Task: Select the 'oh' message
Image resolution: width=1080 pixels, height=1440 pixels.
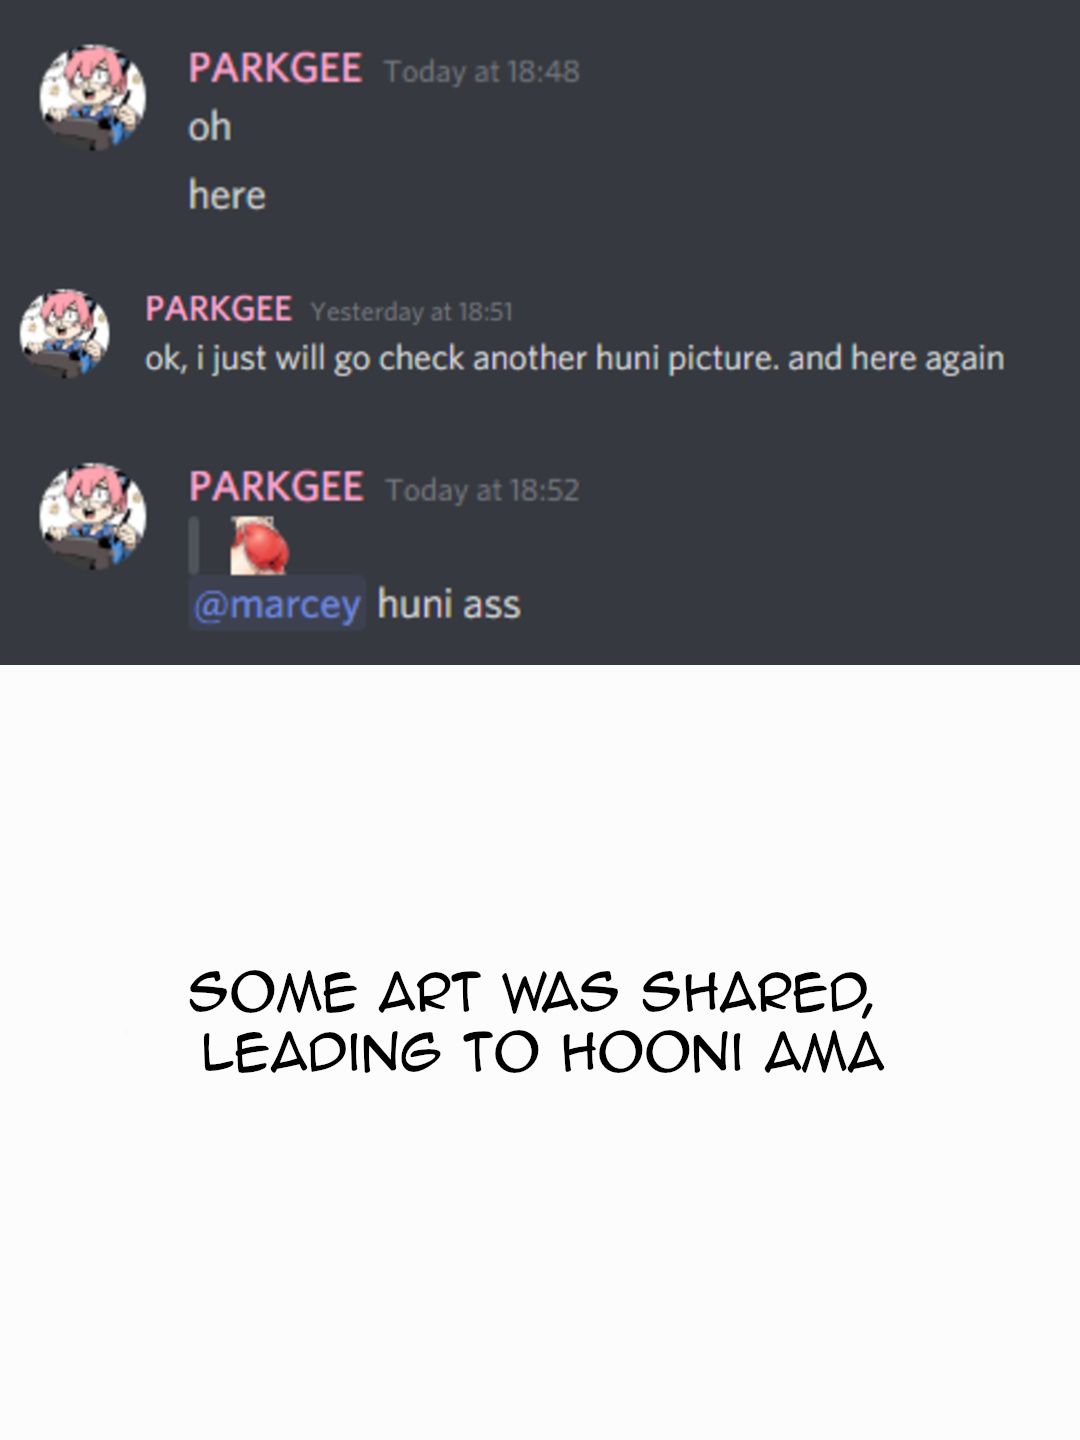Action: tap(210, 127)
